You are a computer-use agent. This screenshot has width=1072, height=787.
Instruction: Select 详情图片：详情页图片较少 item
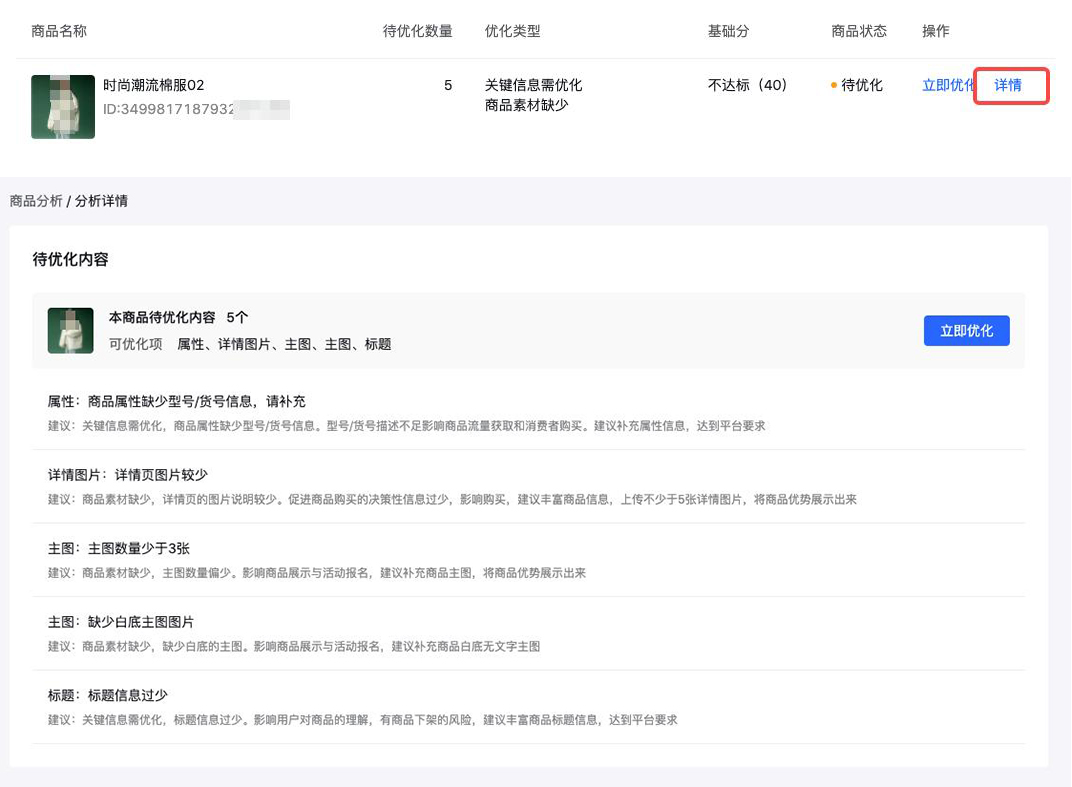(128, 475)
